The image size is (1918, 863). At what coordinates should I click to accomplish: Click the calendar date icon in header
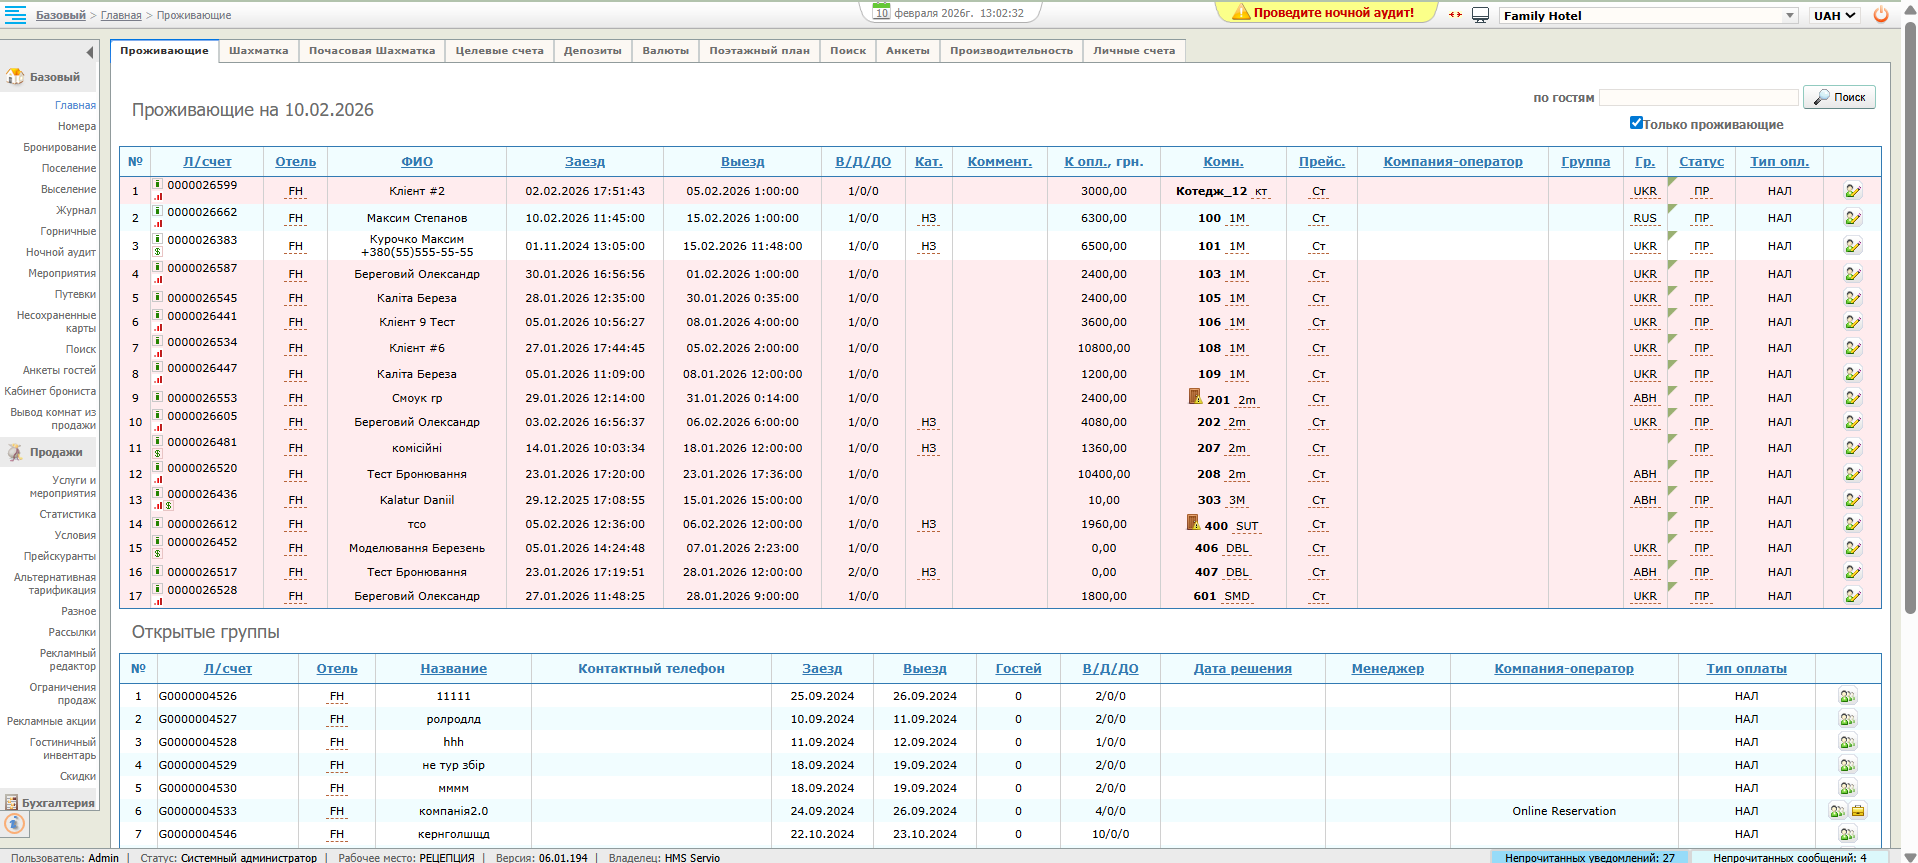pos(881,13)
